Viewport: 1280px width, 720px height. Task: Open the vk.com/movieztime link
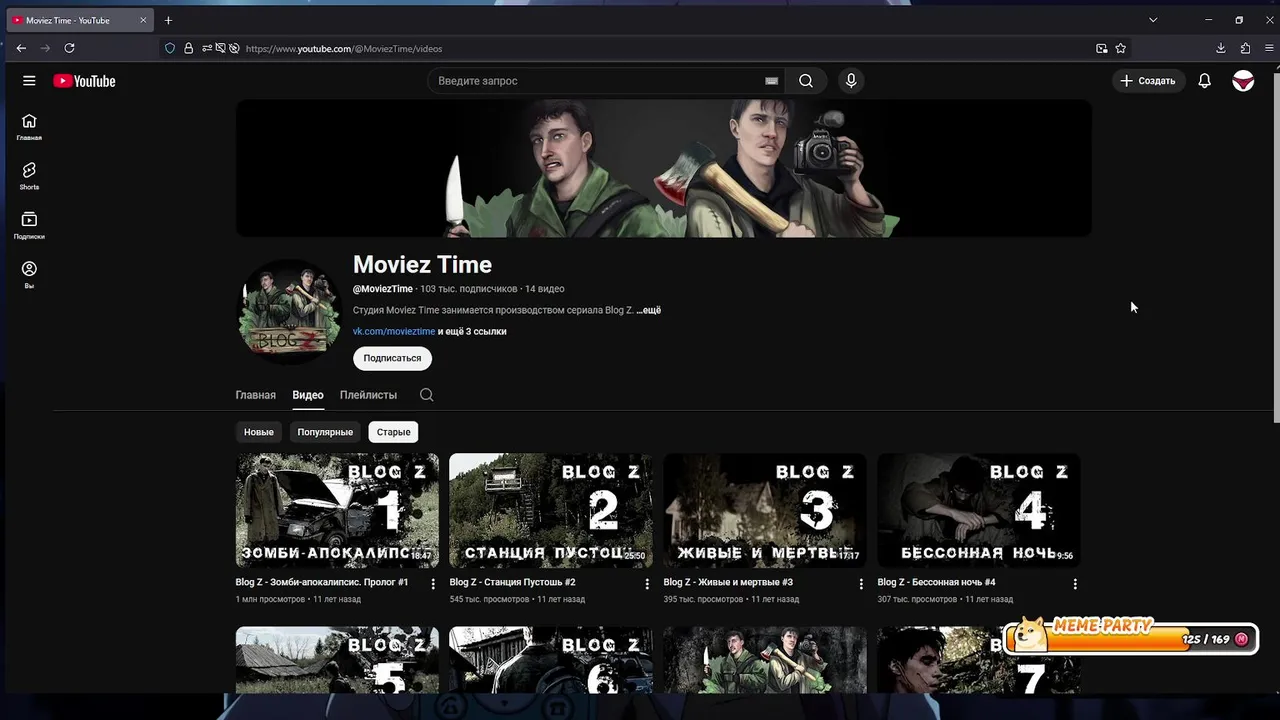(x=394, y=331)
